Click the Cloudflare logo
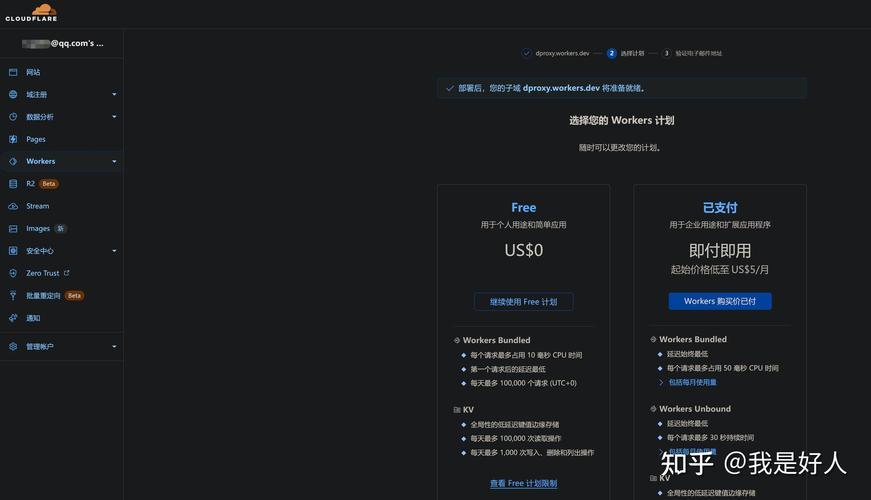The height and width of the screenshot is (500, 871). click(31, 12)
